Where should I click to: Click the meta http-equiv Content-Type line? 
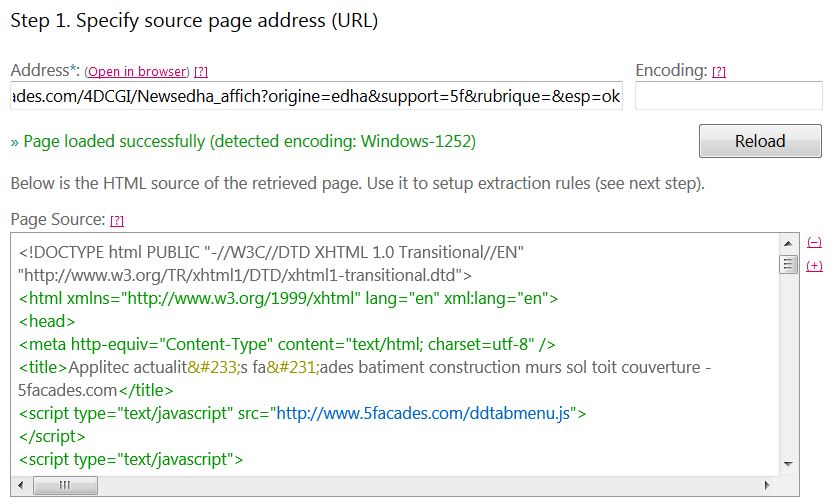[287, 344]
